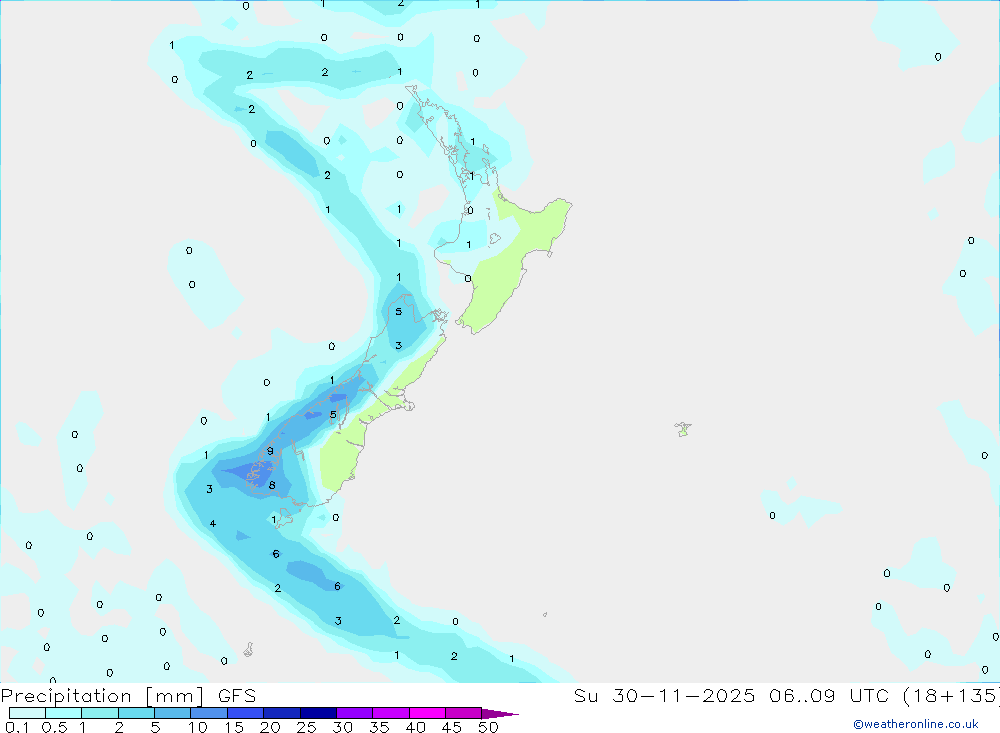Click the 'Precipitation [mm]' title text
The image size is (1000, 733).
102,696
